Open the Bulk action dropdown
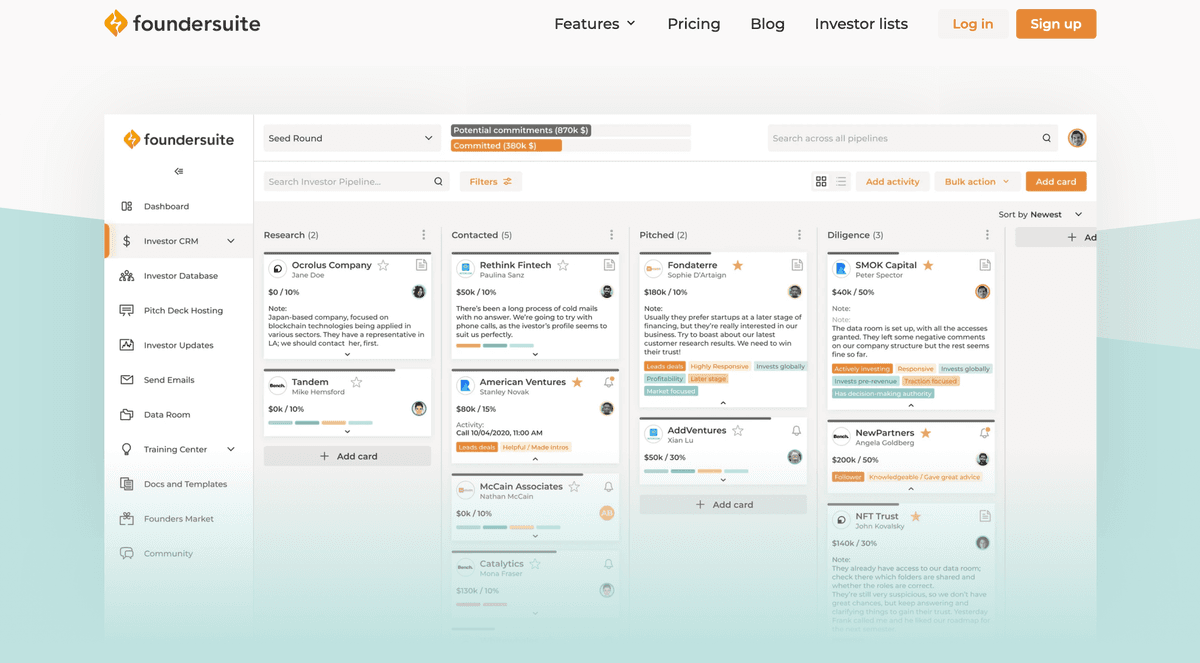 977,182
